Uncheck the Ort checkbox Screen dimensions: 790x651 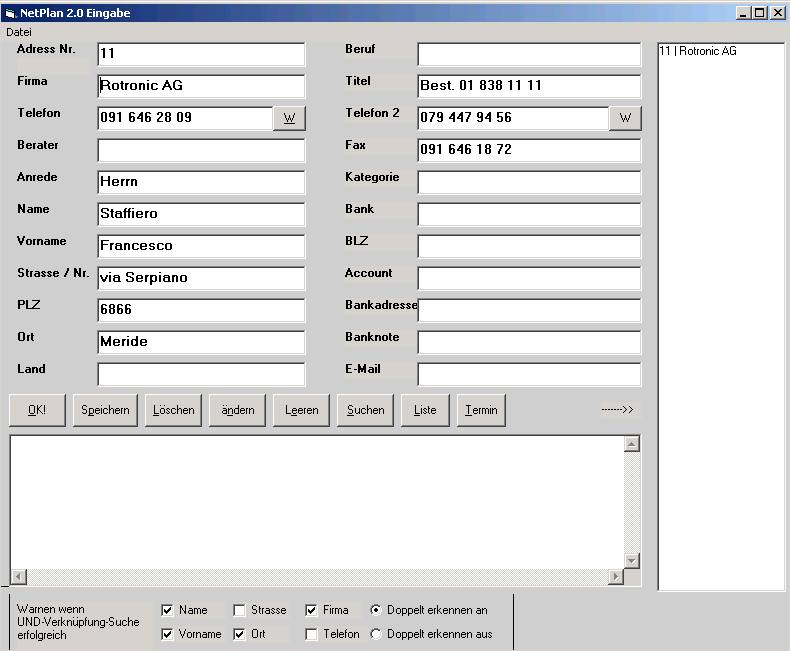click(239, 634)
